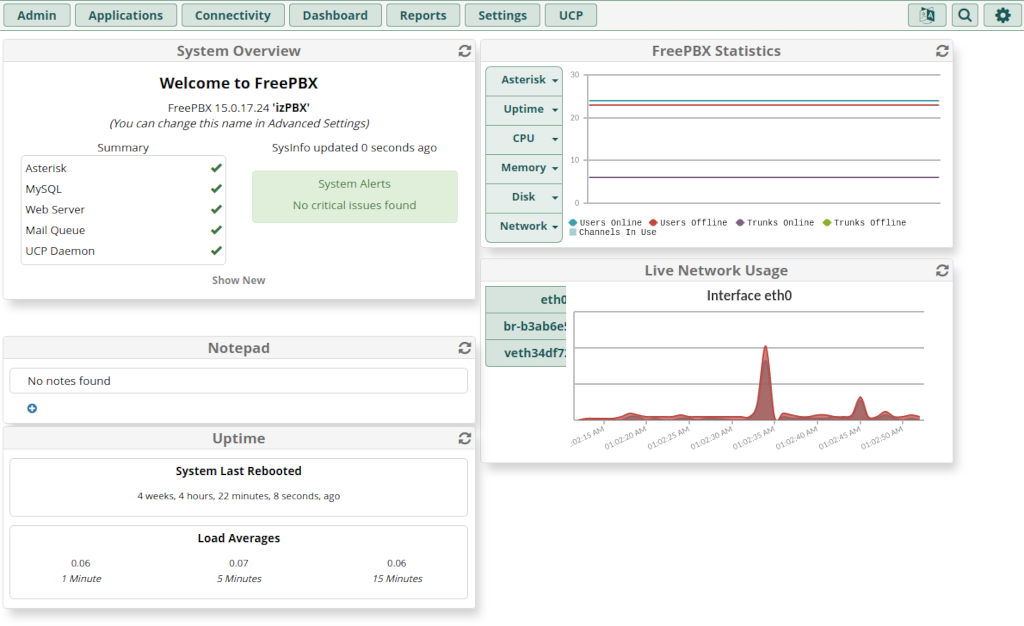The image size is (1024, 626).
Task: Click the Web Server summary row label
Action: pyautogui.click(x=55, y=210)
